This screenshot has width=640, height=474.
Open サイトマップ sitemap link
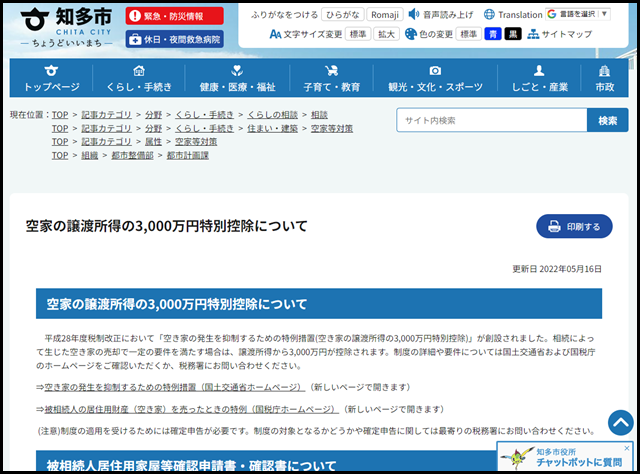(567, 34)
